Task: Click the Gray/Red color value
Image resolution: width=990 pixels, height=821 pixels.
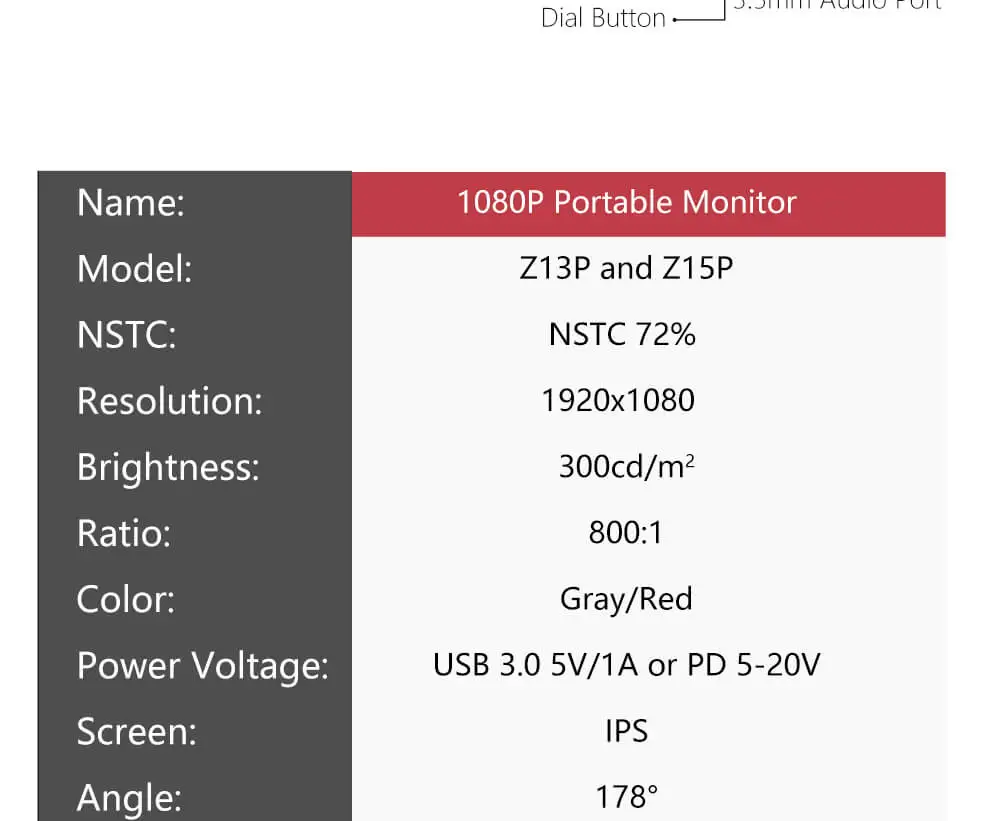Action: pos(626,599)
